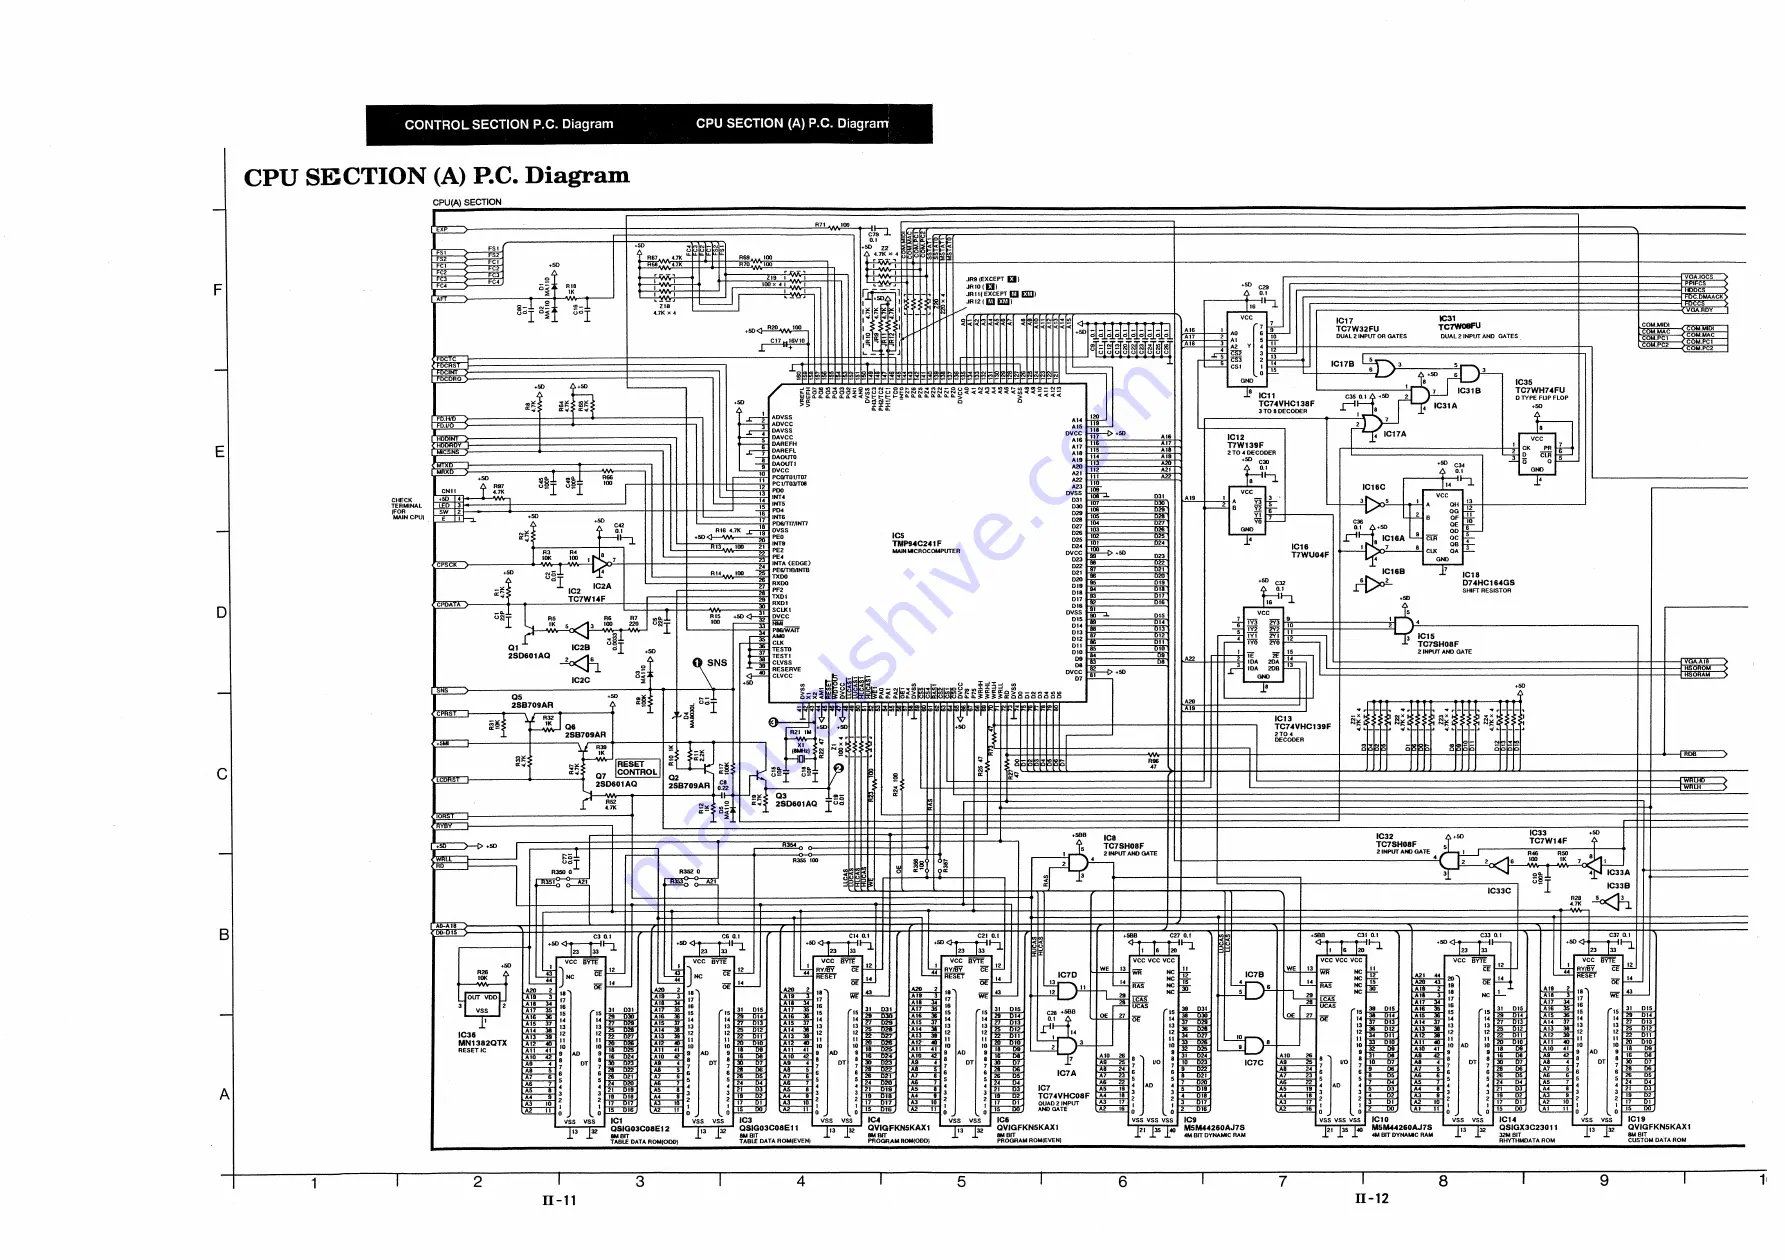Click the IC18 D74HC164GS shift register label
The width and height of the screenshot is (1785, 1260).
pyautogui.click(x=1488, y=582)
